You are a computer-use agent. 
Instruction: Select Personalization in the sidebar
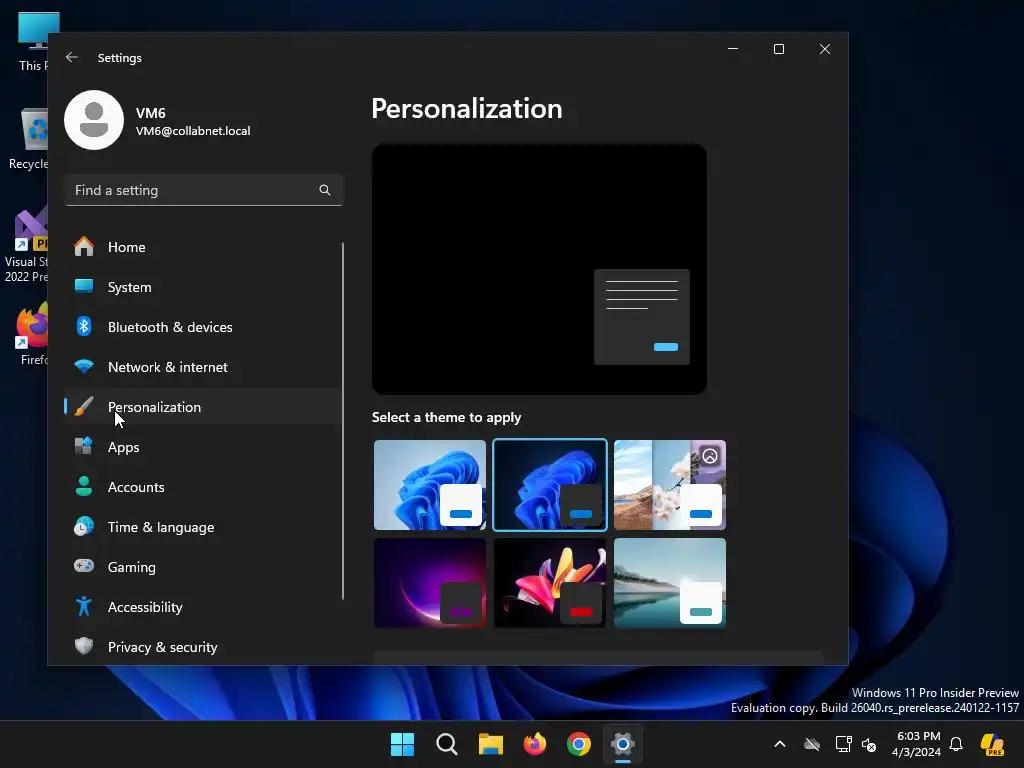pos(202,406)
